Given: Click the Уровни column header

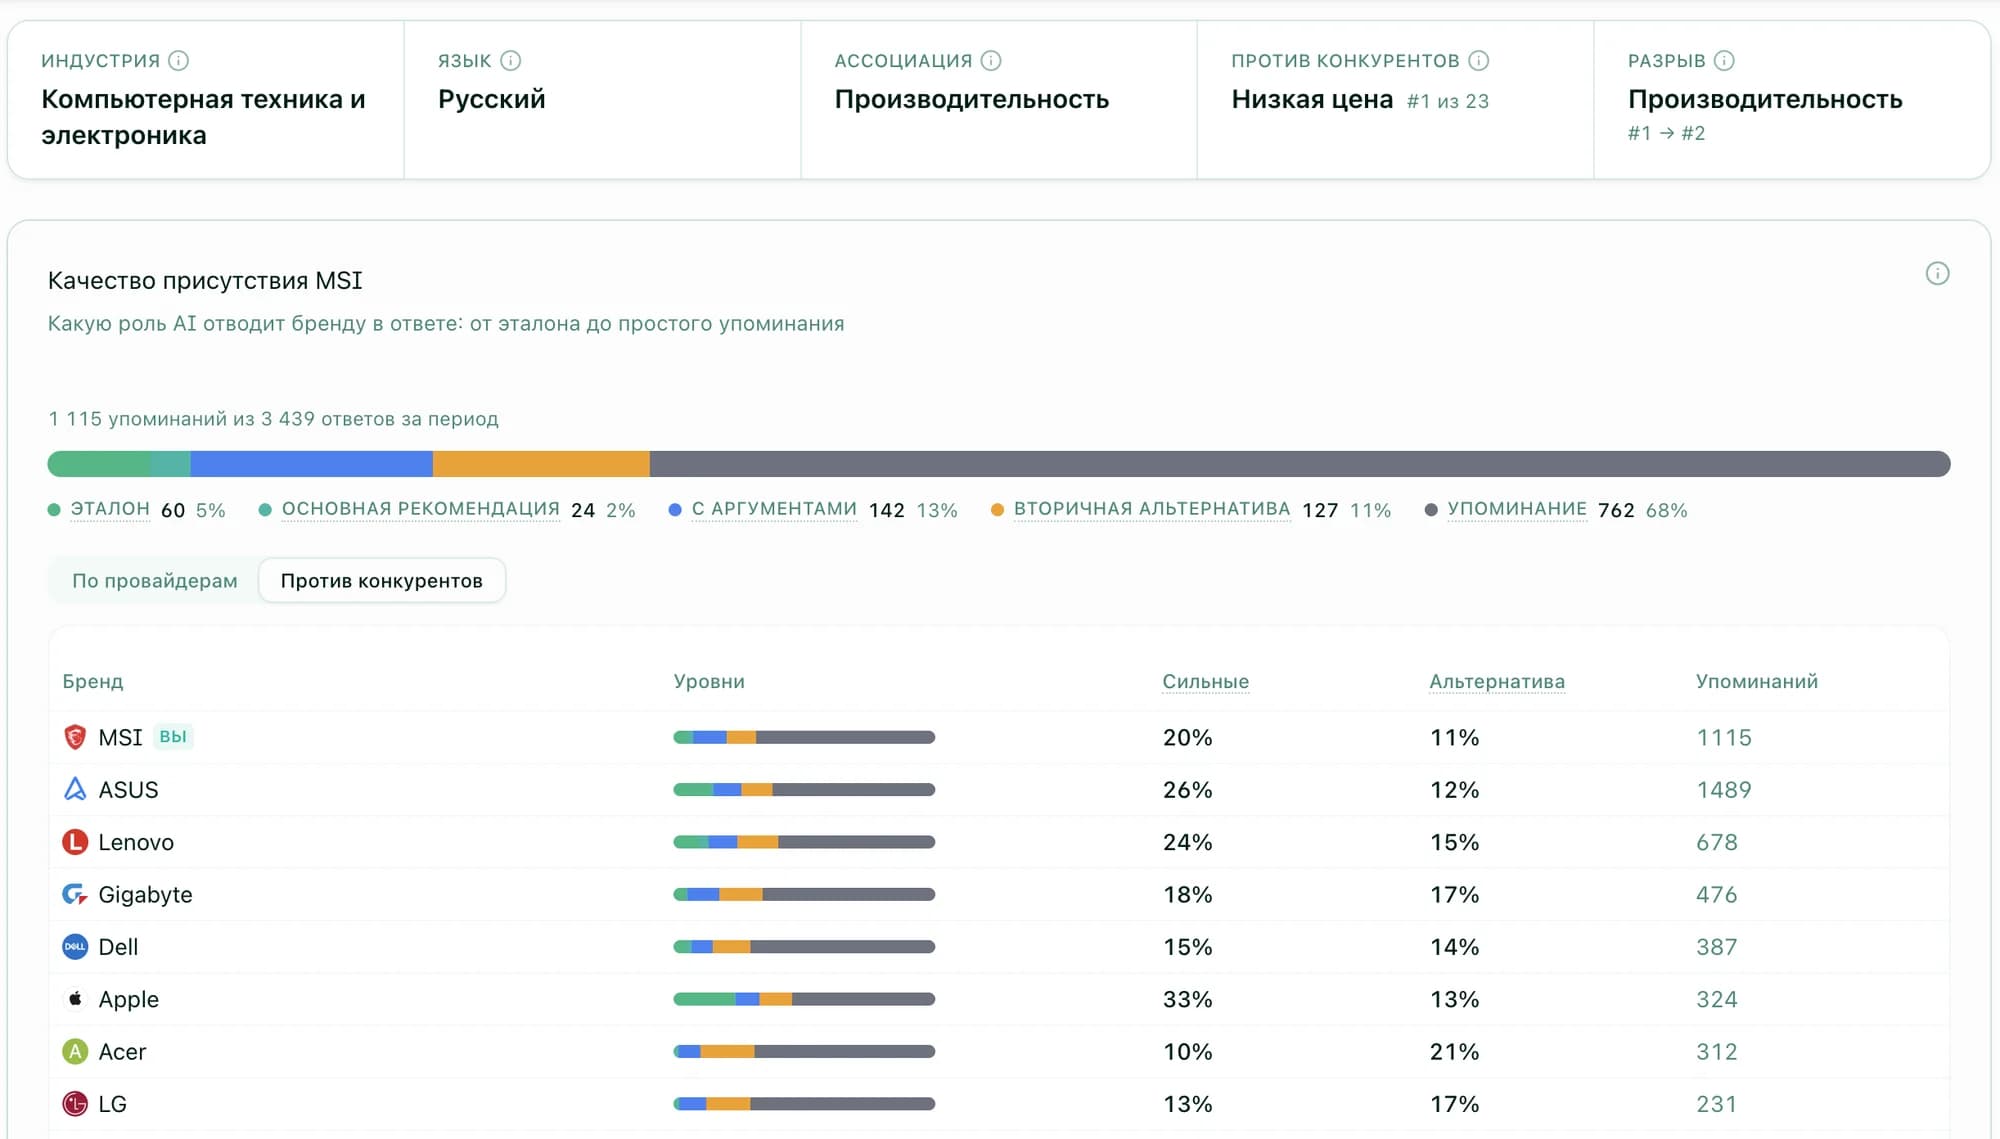Looking at the screenshot, I should click(709, 682).
